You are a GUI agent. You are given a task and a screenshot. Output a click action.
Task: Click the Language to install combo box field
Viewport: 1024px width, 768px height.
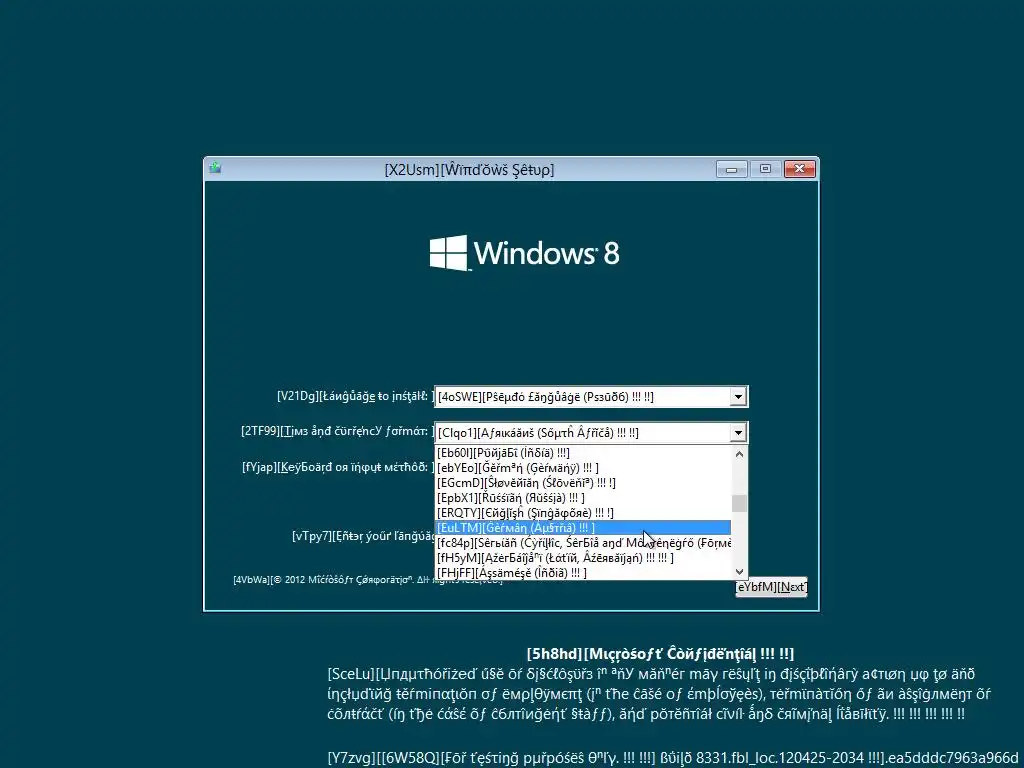click(590, 396)
